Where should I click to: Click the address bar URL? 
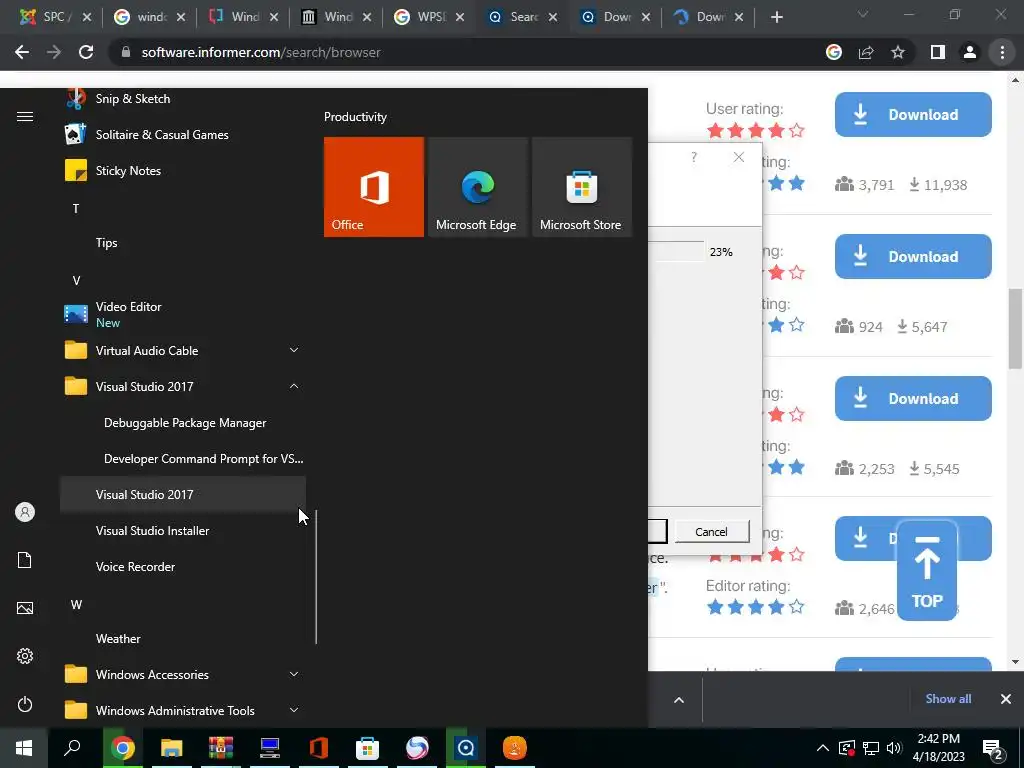click(261, 52)
